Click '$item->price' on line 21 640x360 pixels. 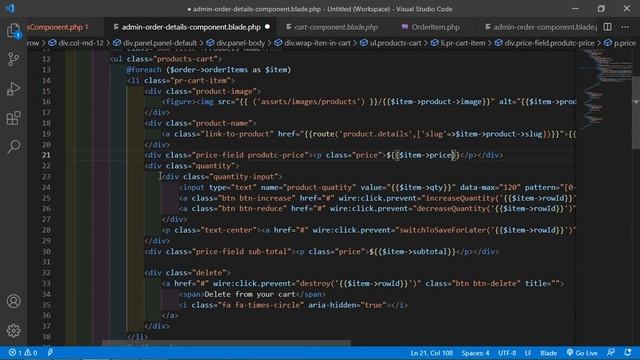(x=426, y=155)
